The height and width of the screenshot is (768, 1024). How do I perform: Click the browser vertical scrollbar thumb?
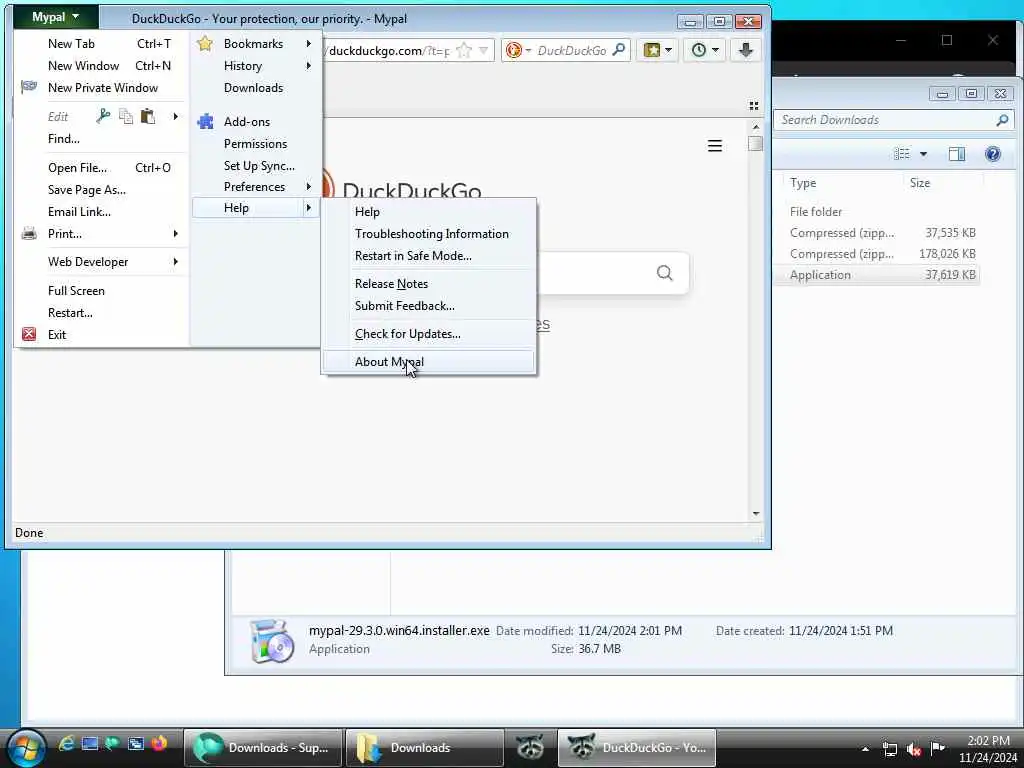point(756,143)
